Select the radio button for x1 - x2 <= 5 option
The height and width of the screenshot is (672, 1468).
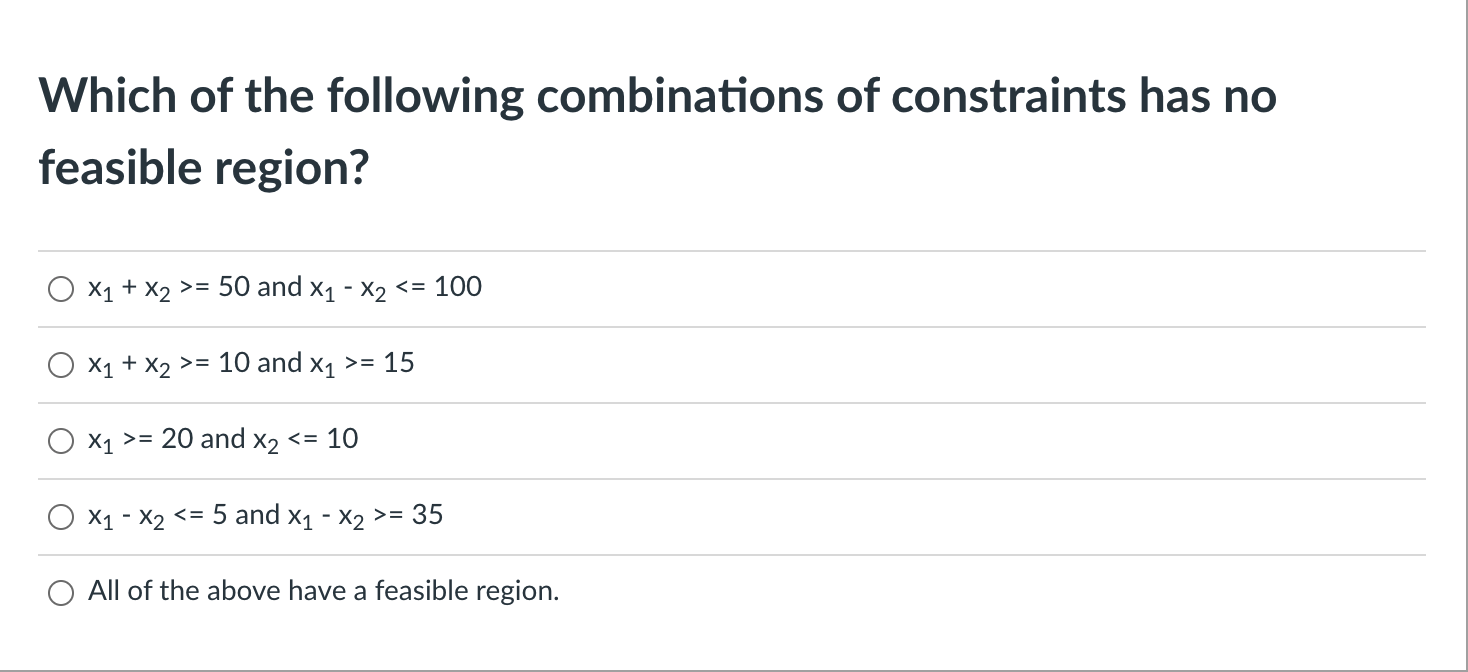[x=60, y=517]
